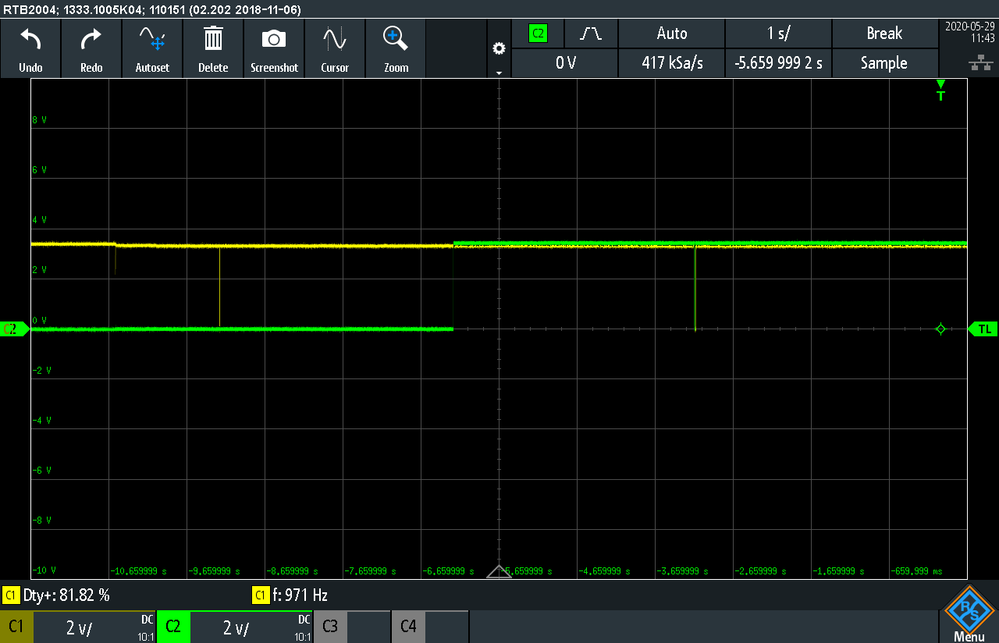
Task: Click the Break acquisition button
Action: (884, 34)
